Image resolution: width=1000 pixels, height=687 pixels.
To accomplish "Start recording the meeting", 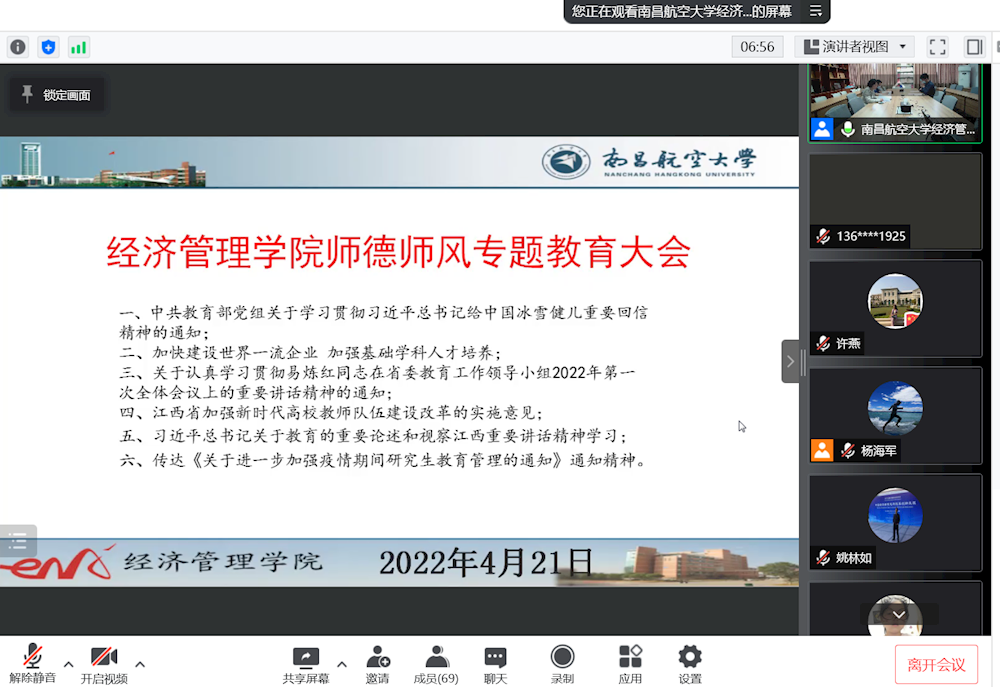I will coord(562,664).
